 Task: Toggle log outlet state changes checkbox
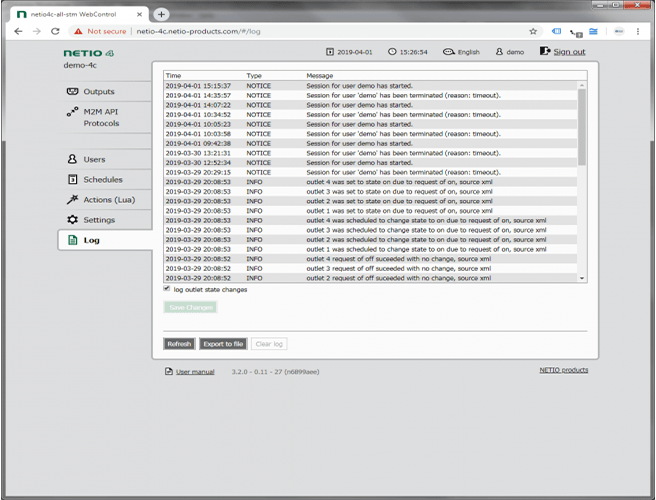(x=167, y=289)
